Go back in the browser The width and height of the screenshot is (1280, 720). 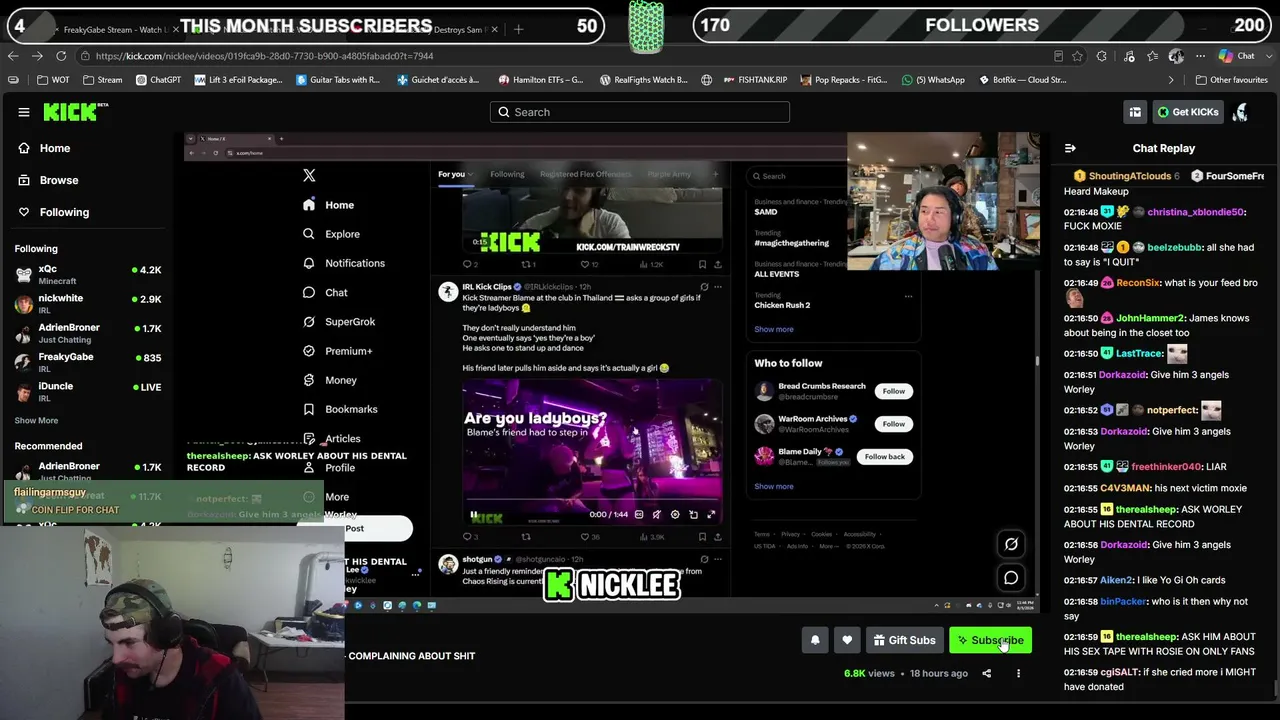coord(13,56)
